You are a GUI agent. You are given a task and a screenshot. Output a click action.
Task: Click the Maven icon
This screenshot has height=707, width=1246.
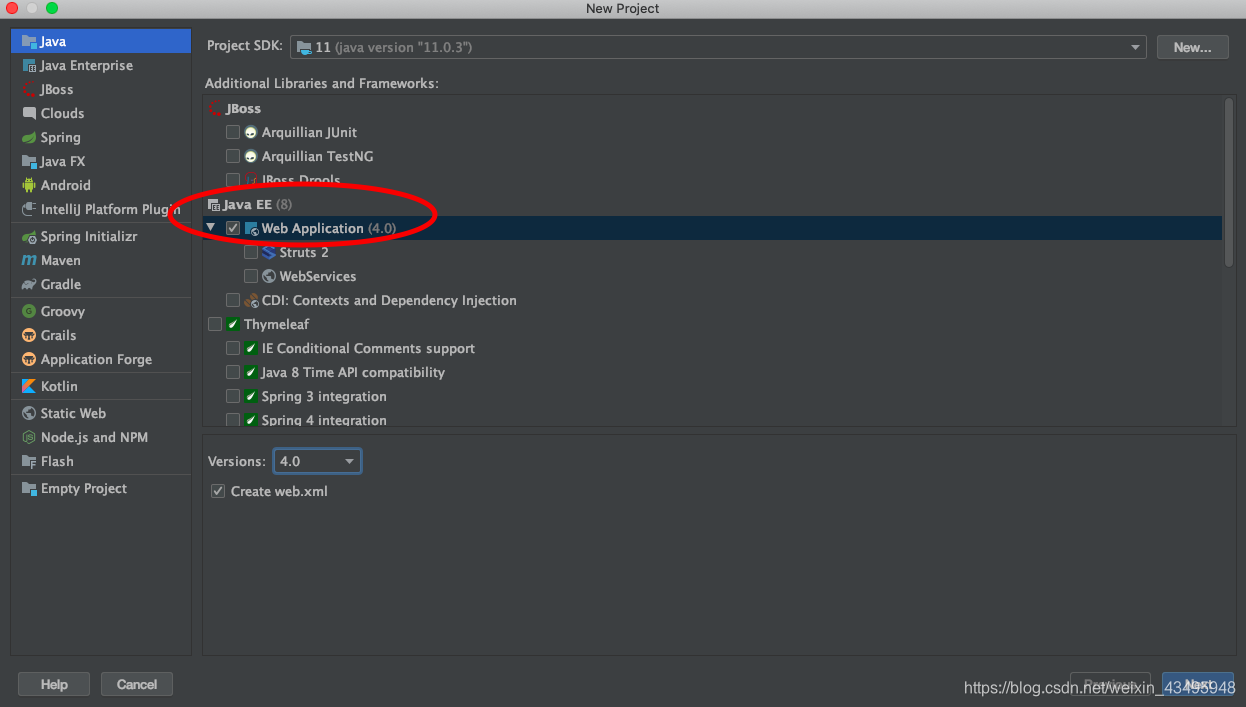(29, 261)
